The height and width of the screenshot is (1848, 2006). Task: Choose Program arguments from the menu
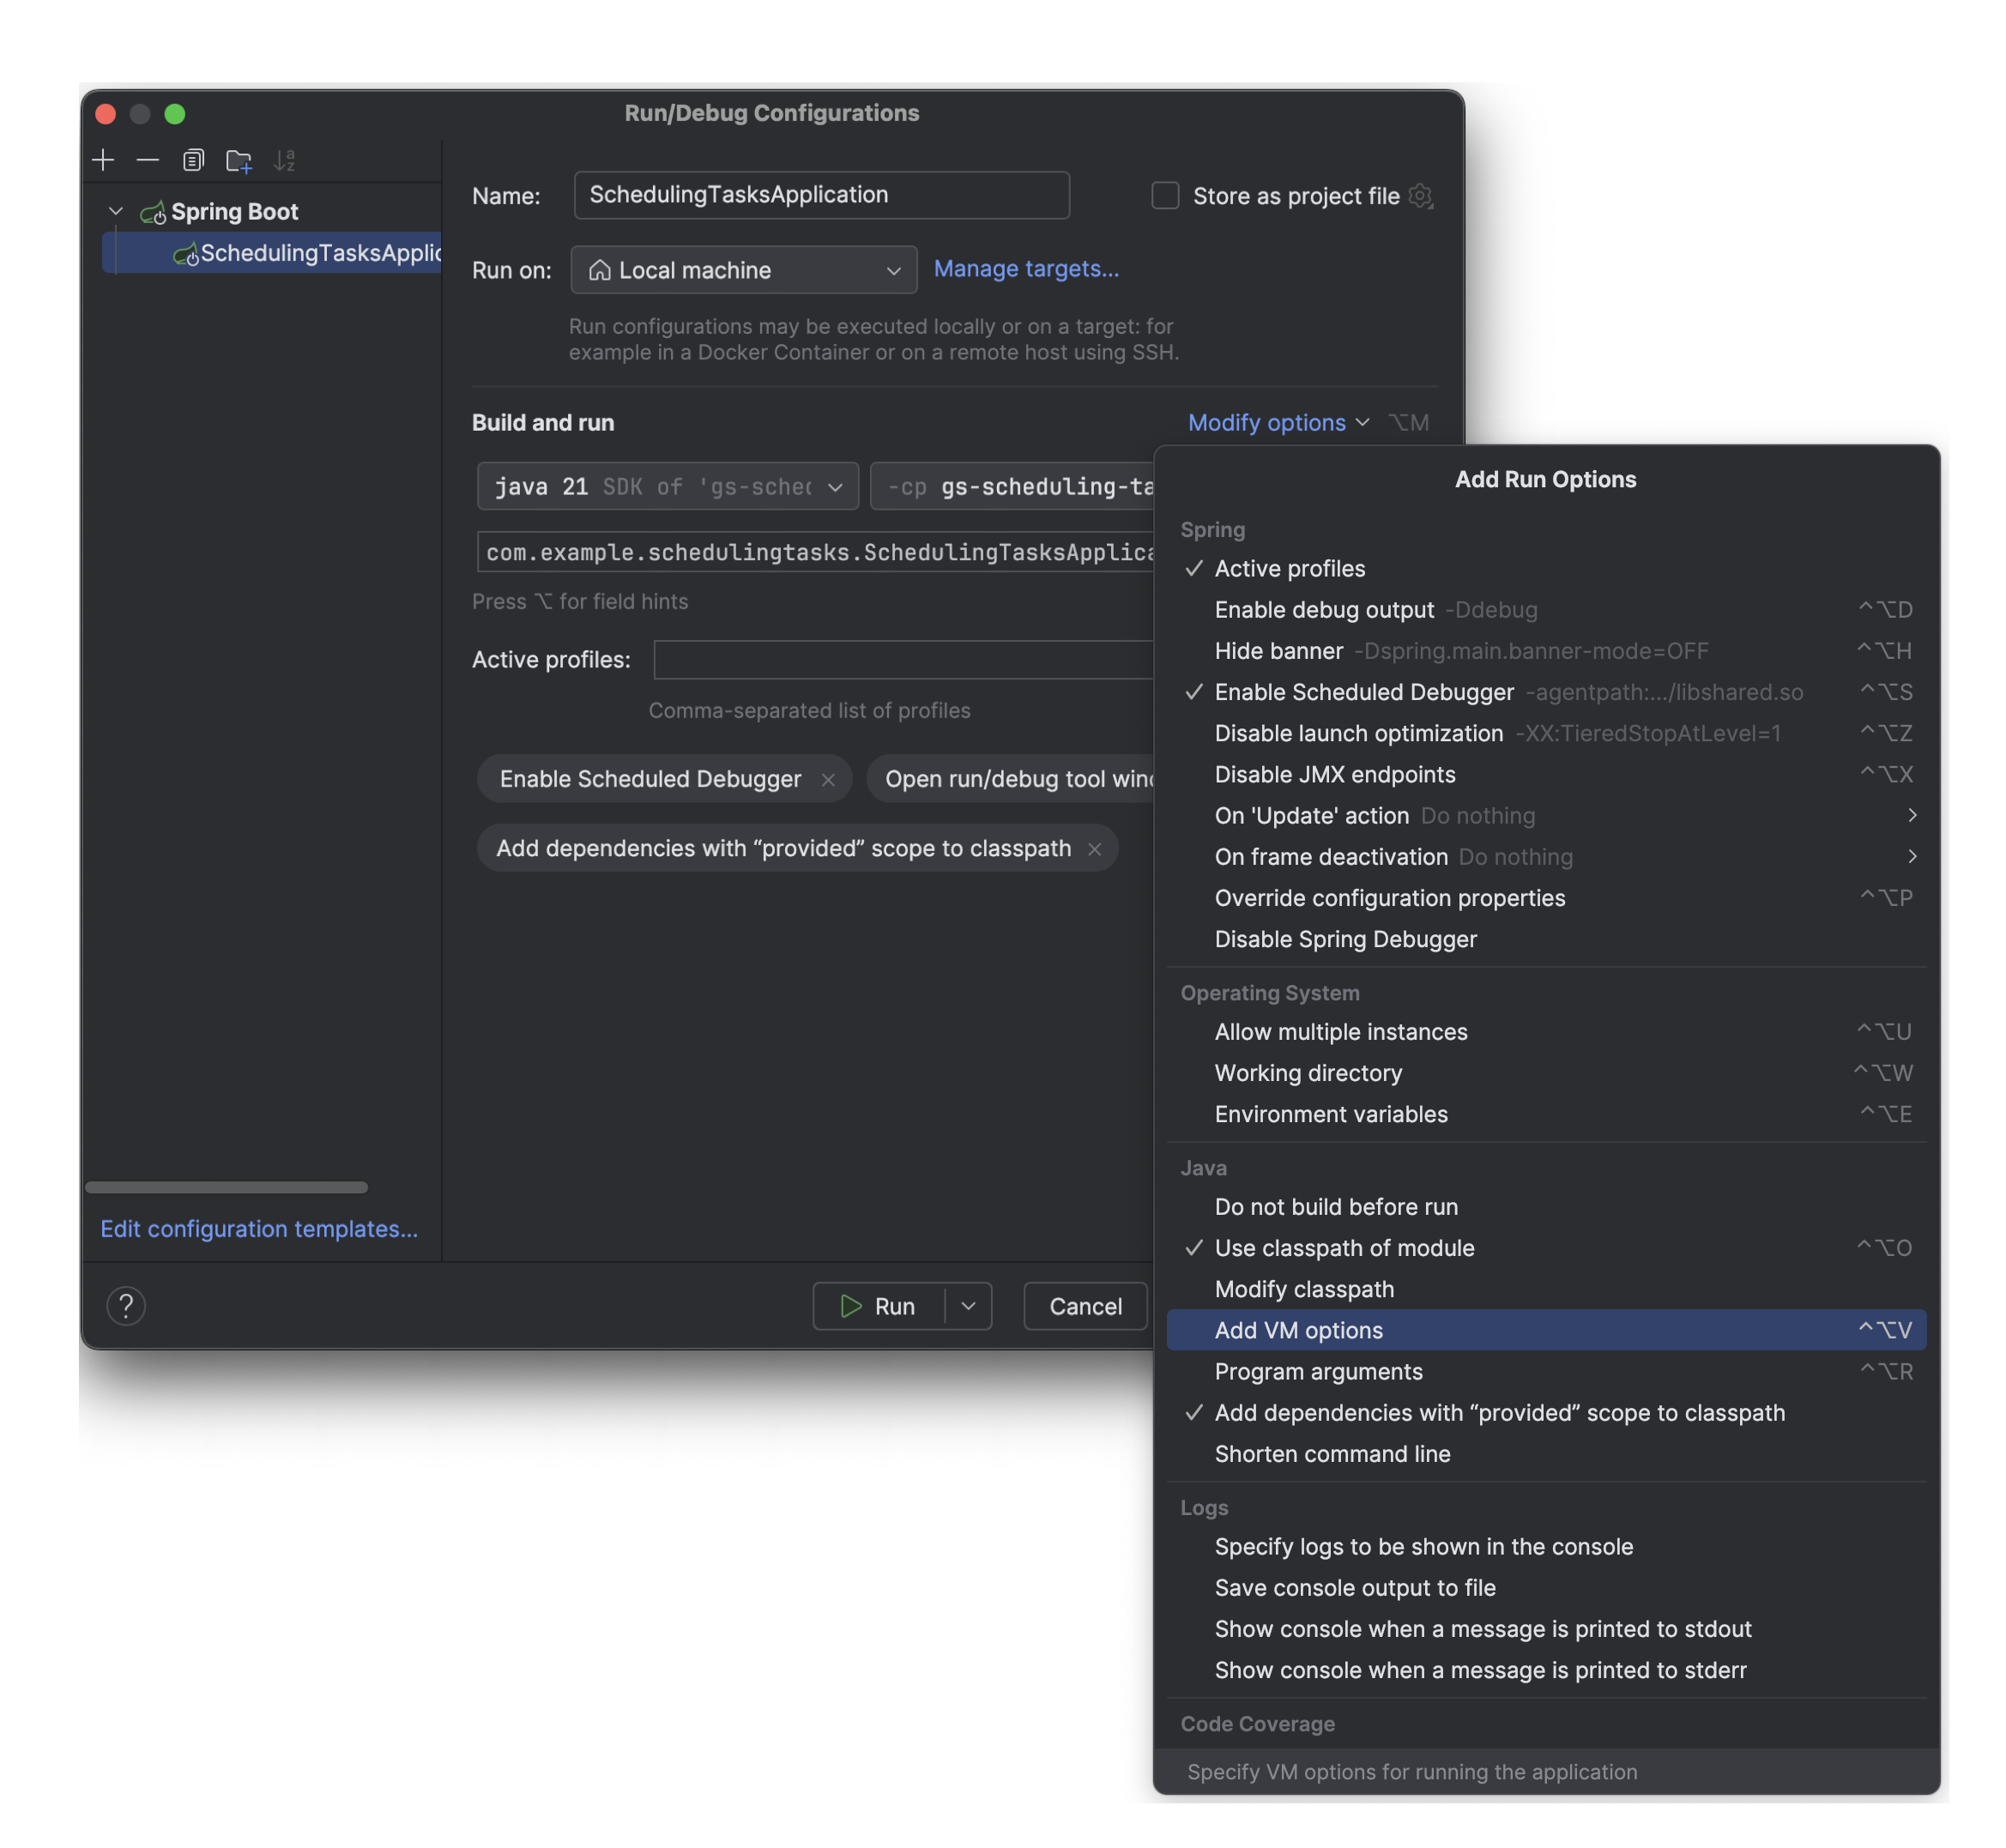(1318, 1371)
